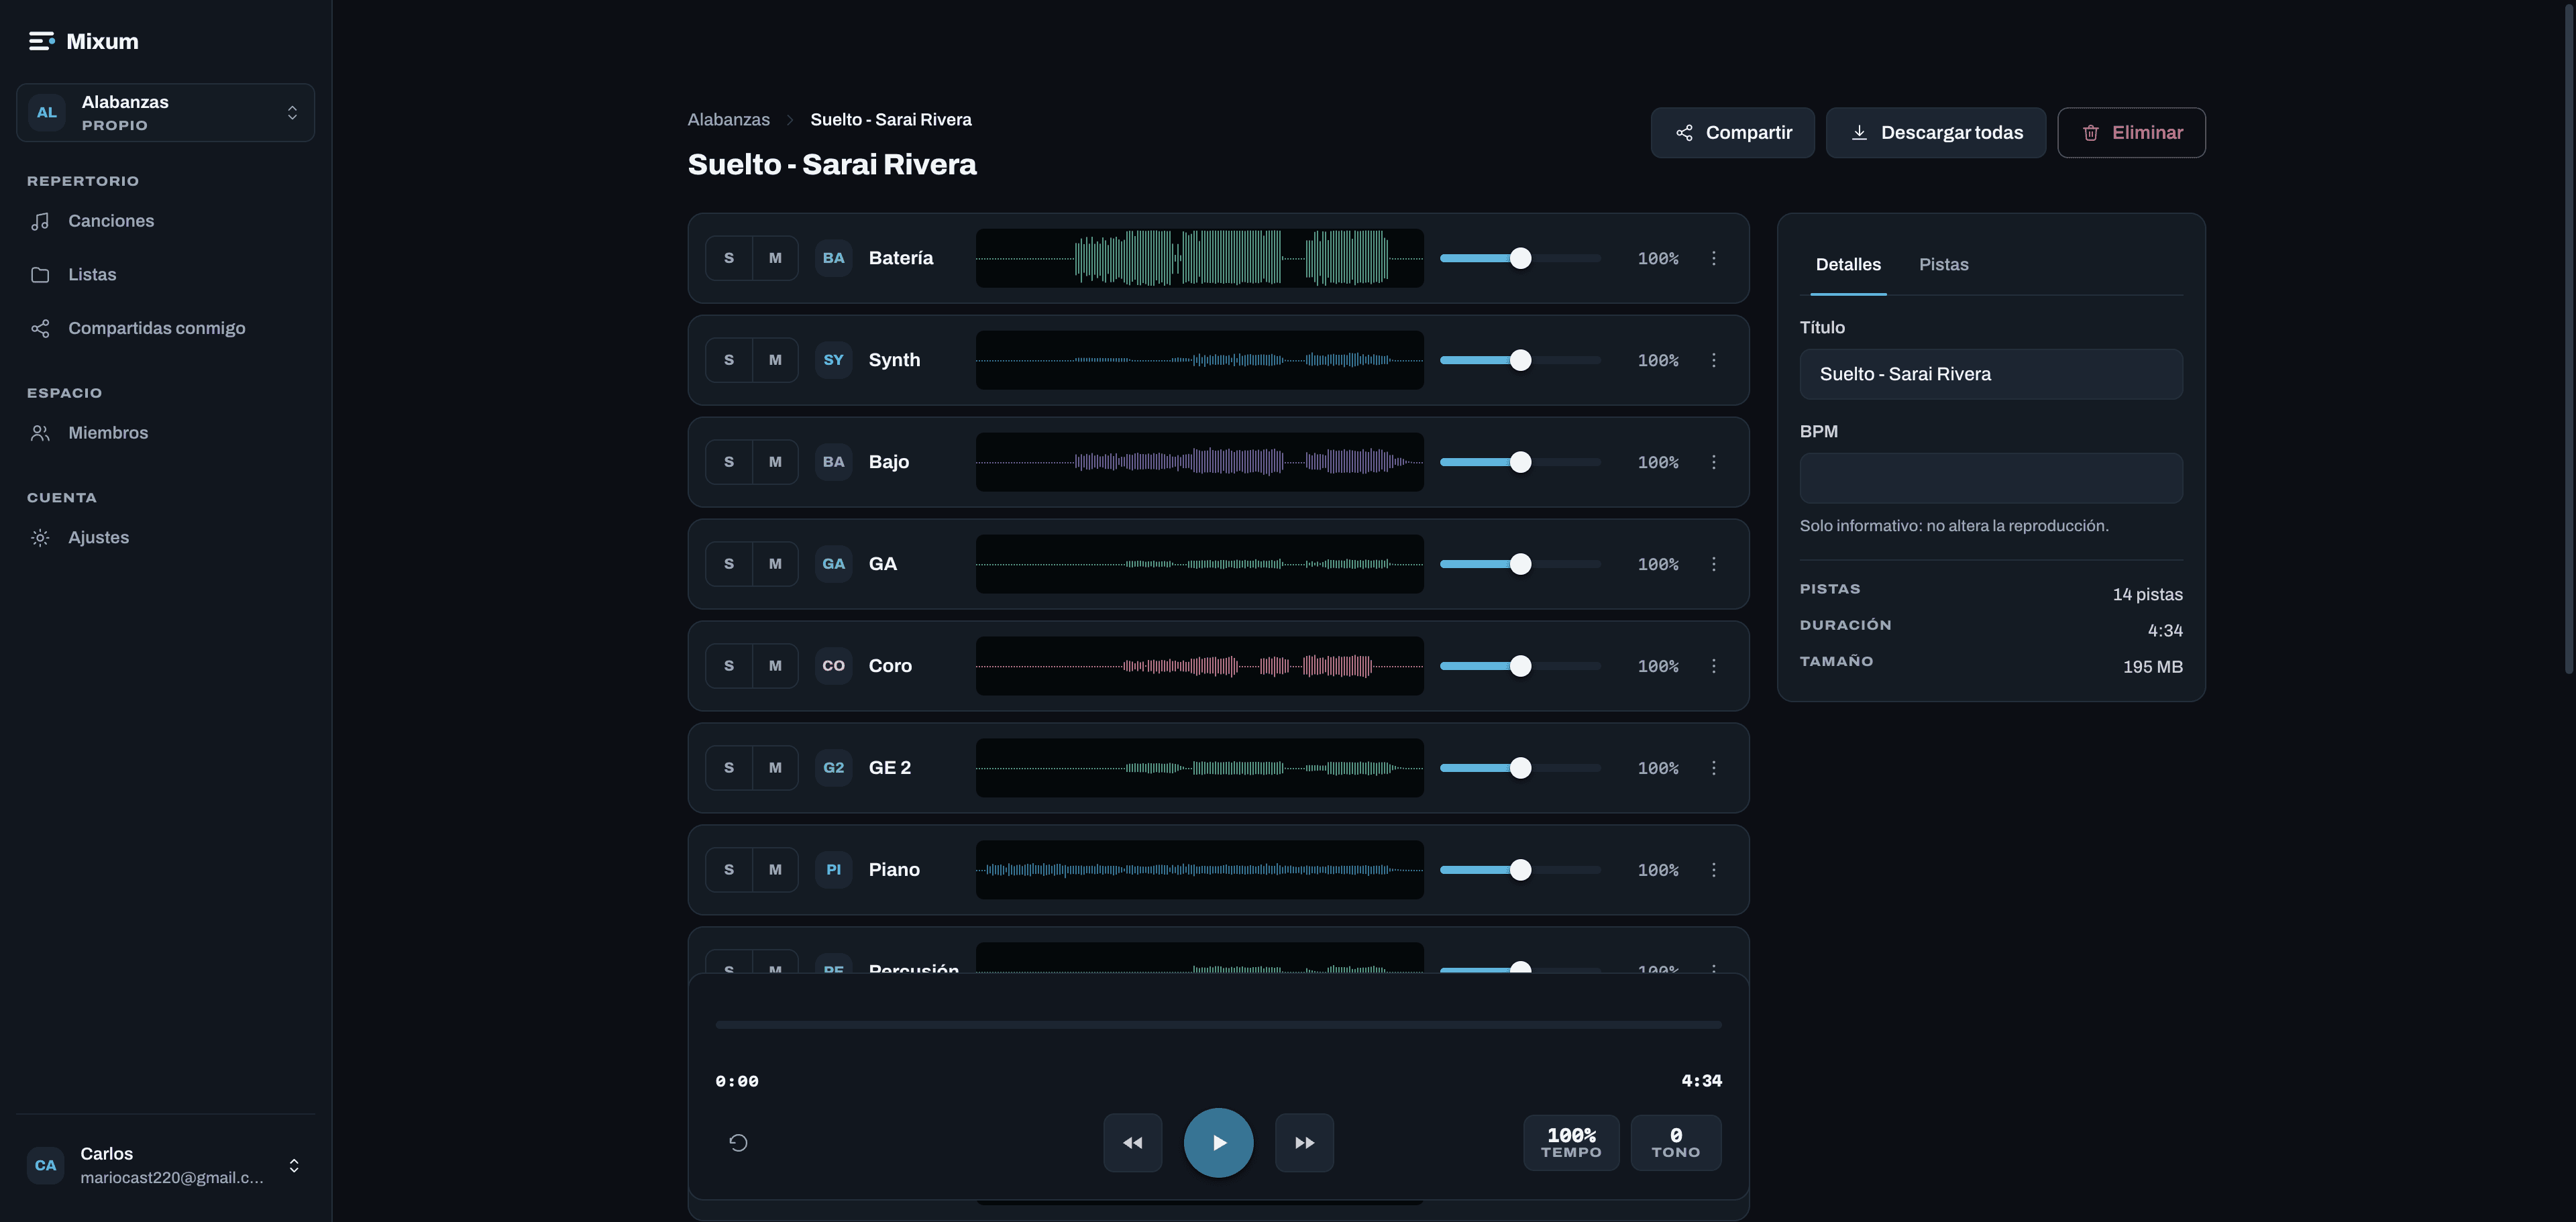Click the CO badge on Coro track
Viewport: 2576px width, 1222px height.
[x=833, y=666]
